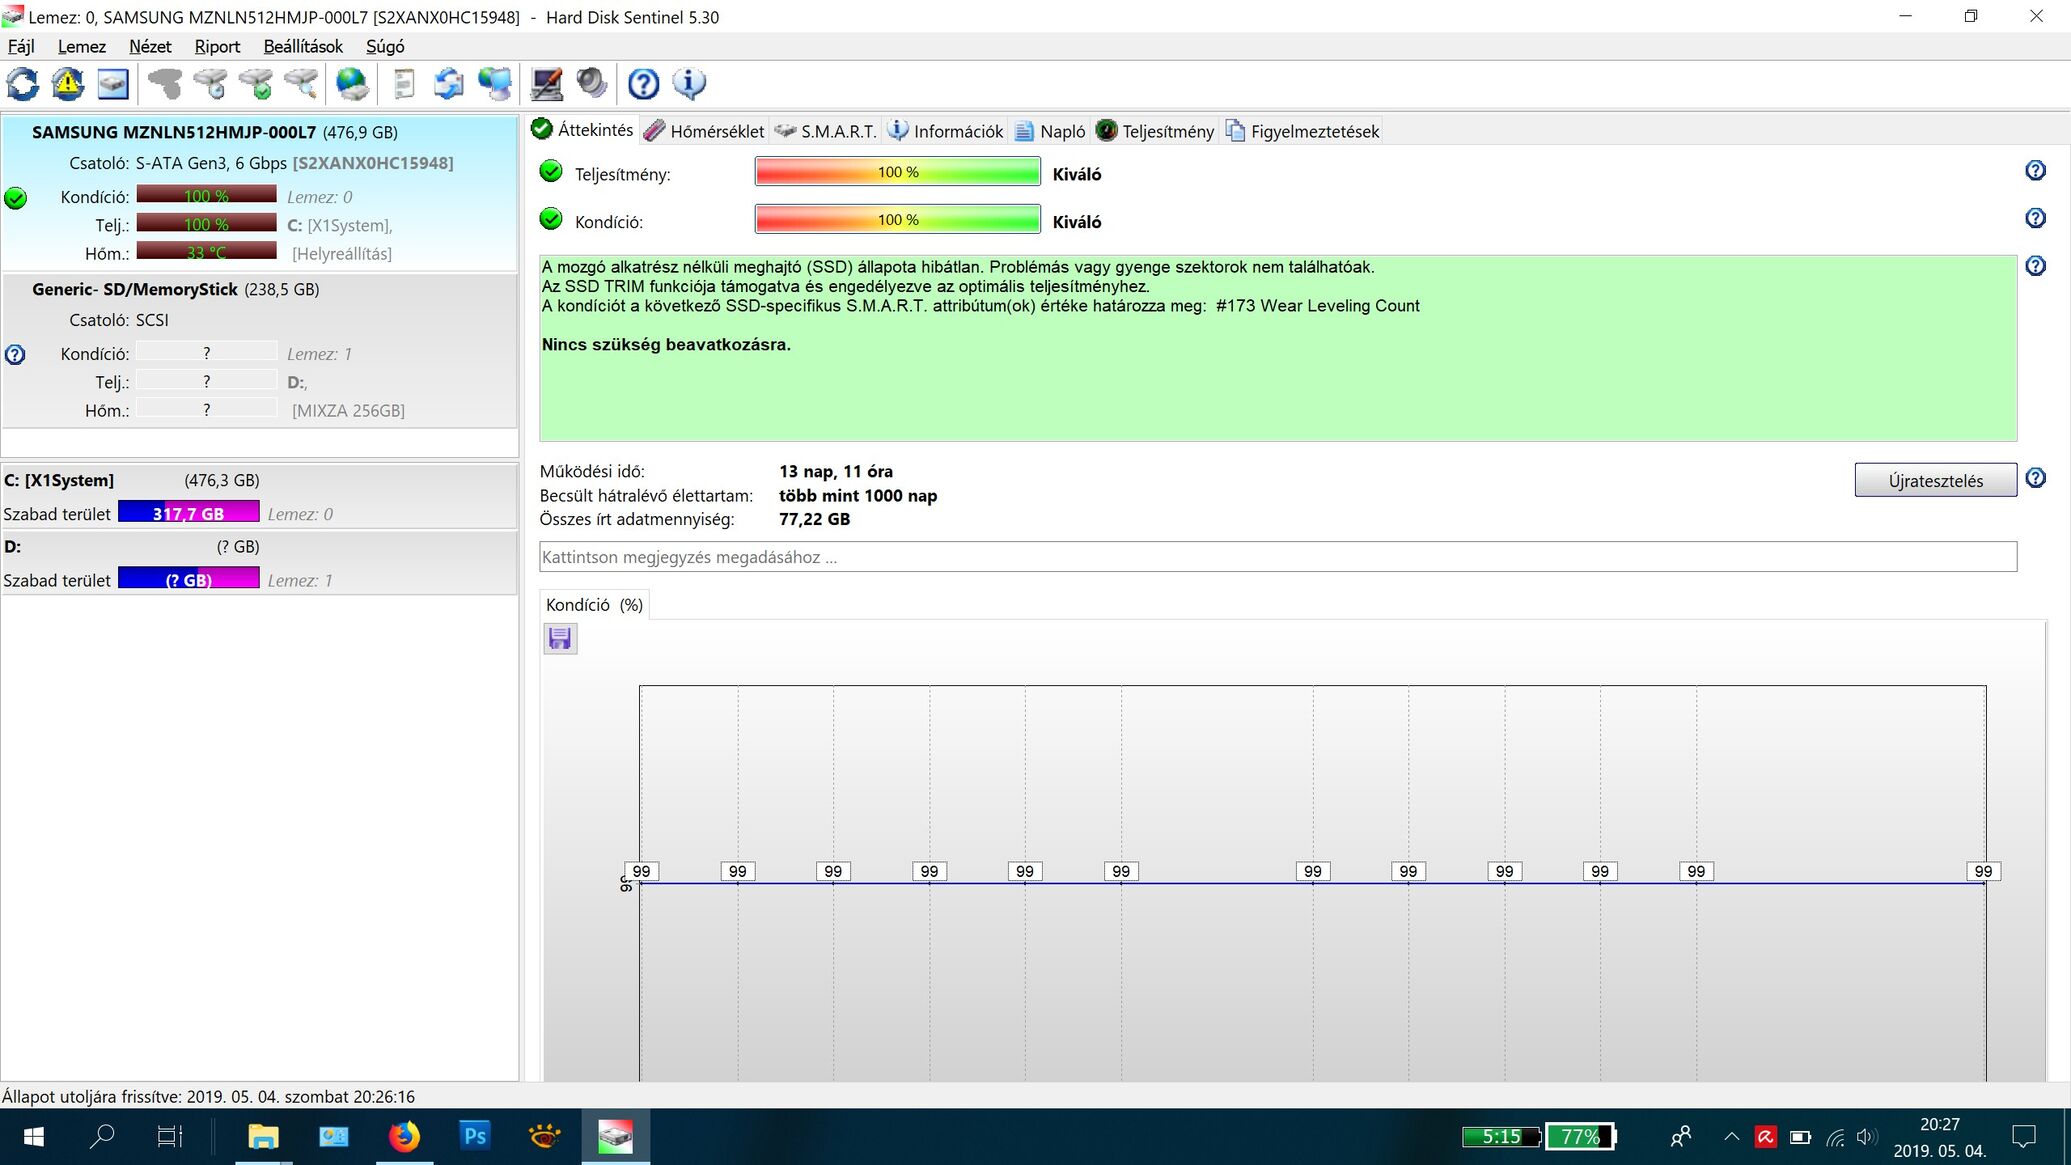The height and width of the screenshot is (1165, 2071).
Task: Switch to the Információk tab
Action: (946, 131)
